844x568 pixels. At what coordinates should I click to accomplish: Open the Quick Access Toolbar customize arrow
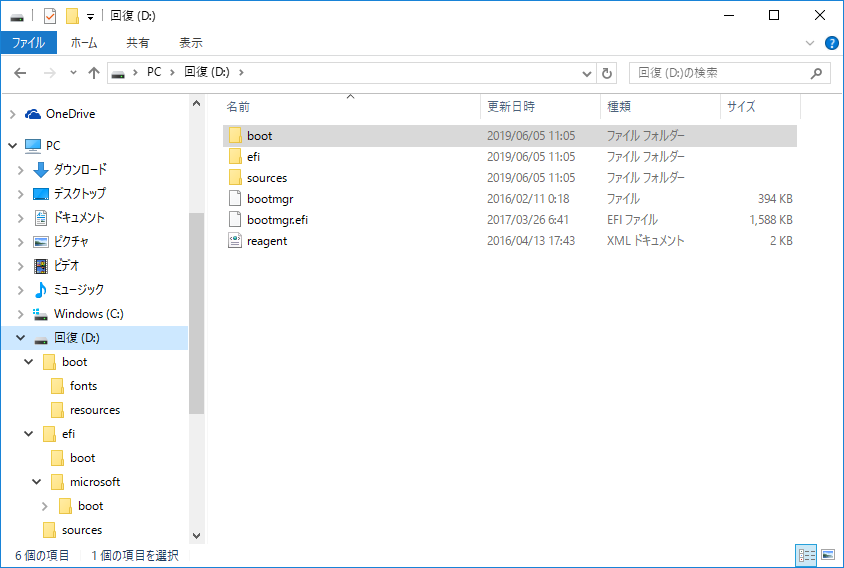tap(90, 17)
